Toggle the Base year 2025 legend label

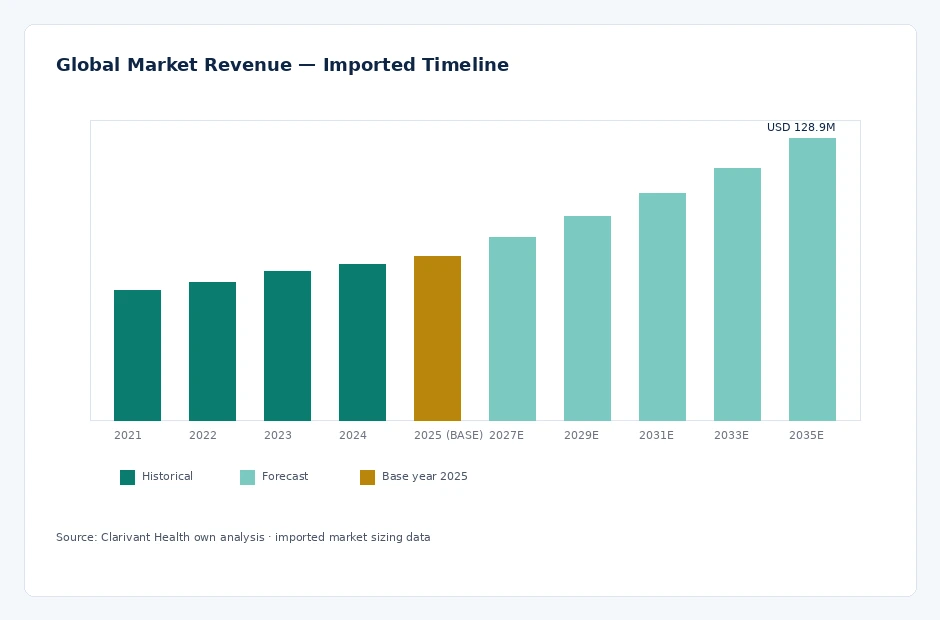(x=424, y=476)
